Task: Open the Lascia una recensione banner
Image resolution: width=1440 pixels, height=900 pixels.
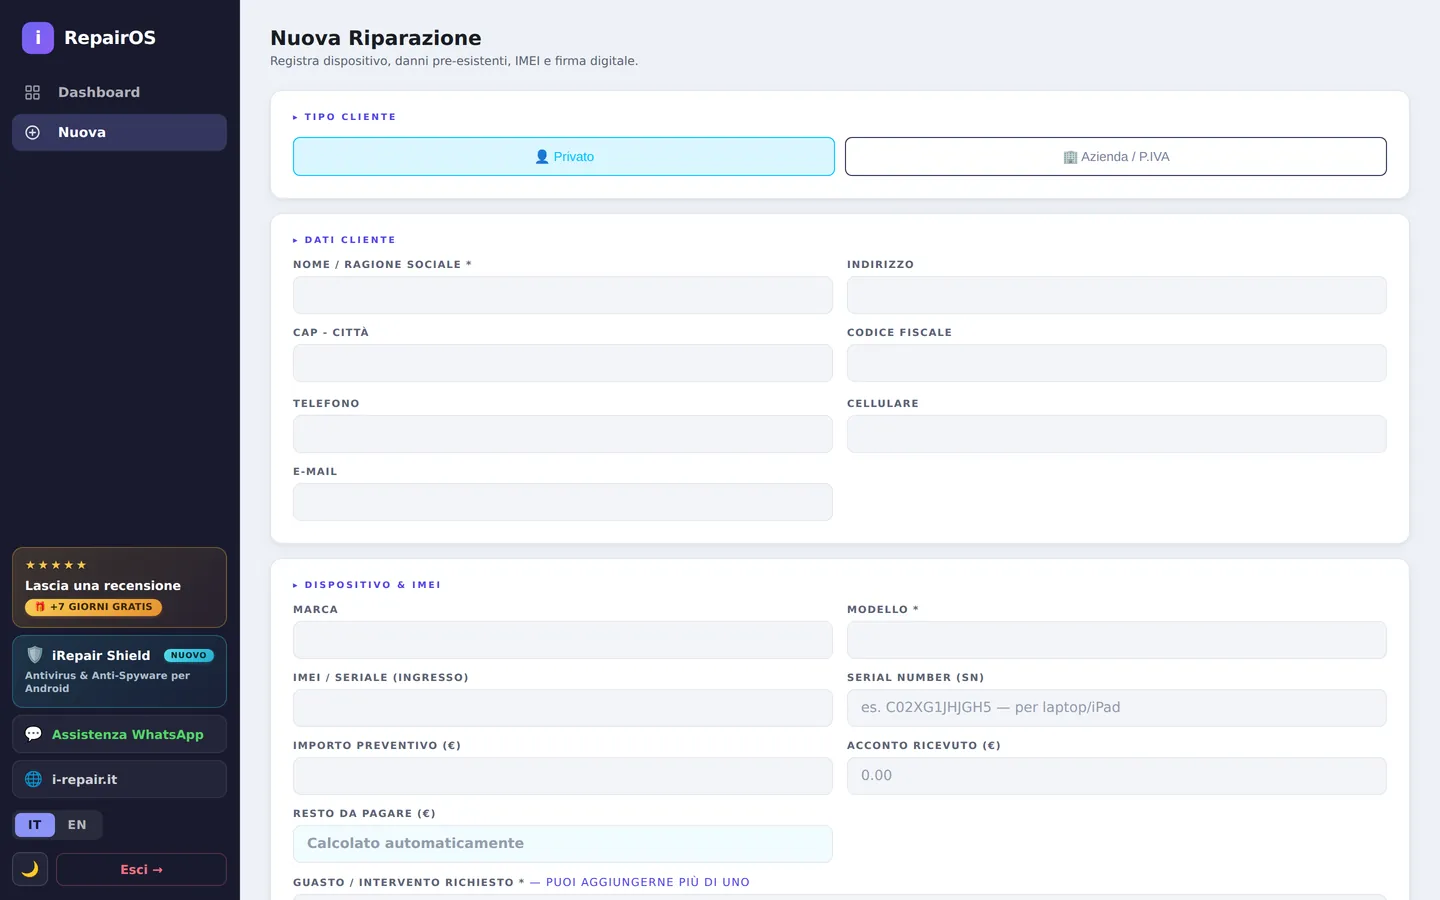Action: tap(119, 587)
